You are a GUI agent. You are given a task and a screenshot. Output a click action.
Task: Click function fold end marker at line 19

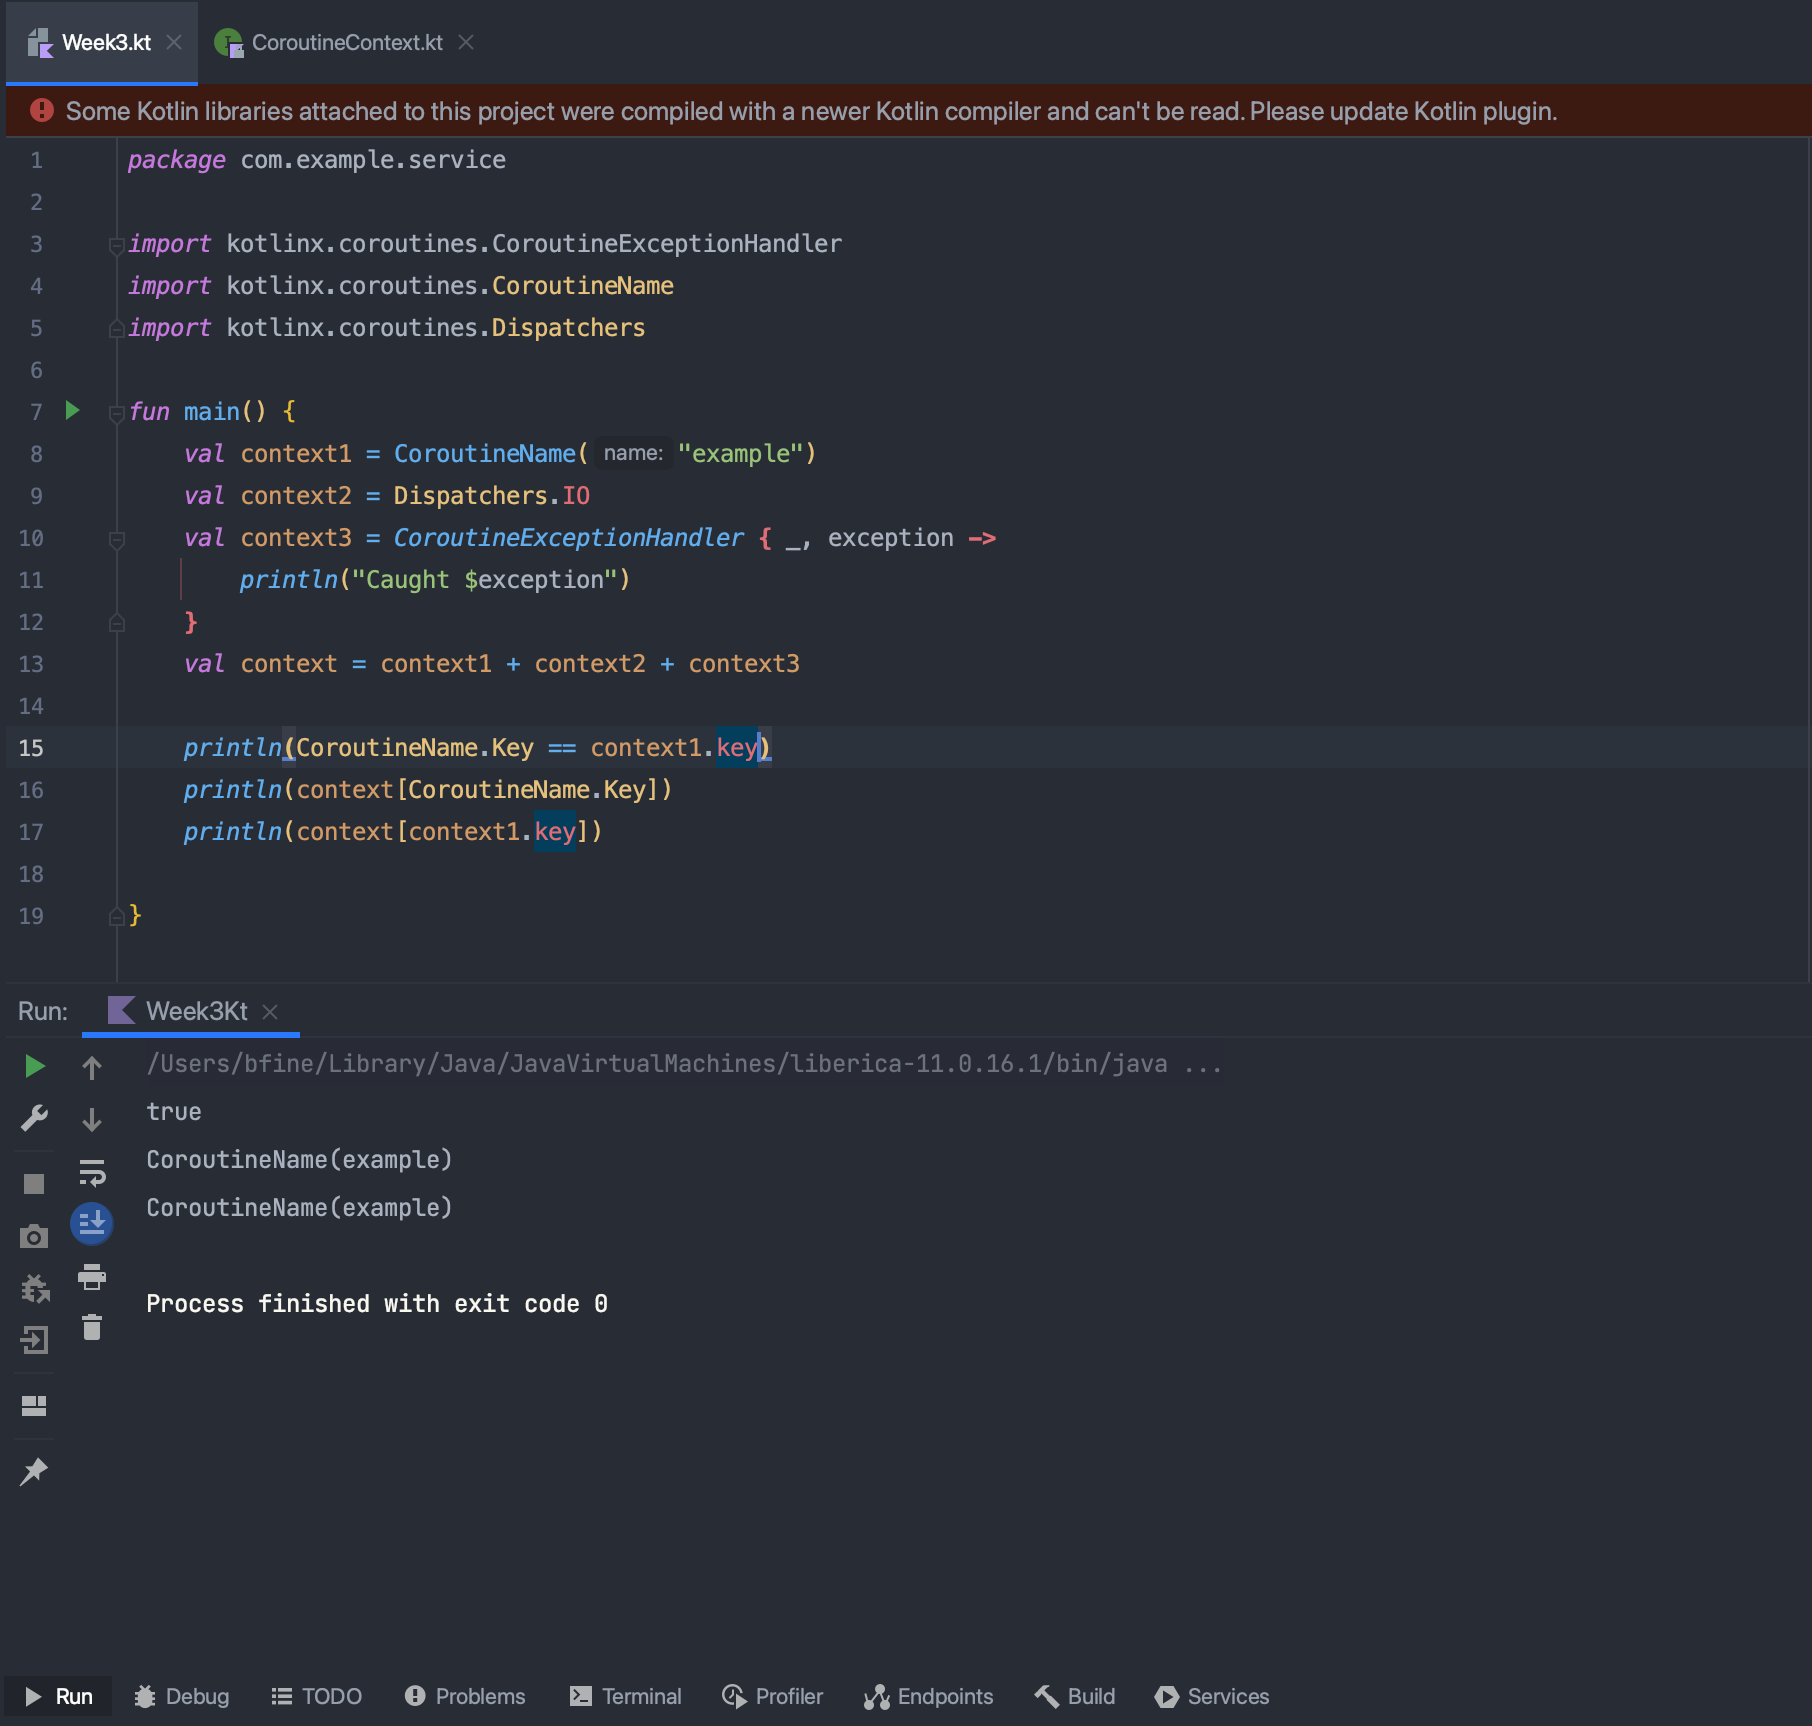pyautogui.click(x=116, y=917)
